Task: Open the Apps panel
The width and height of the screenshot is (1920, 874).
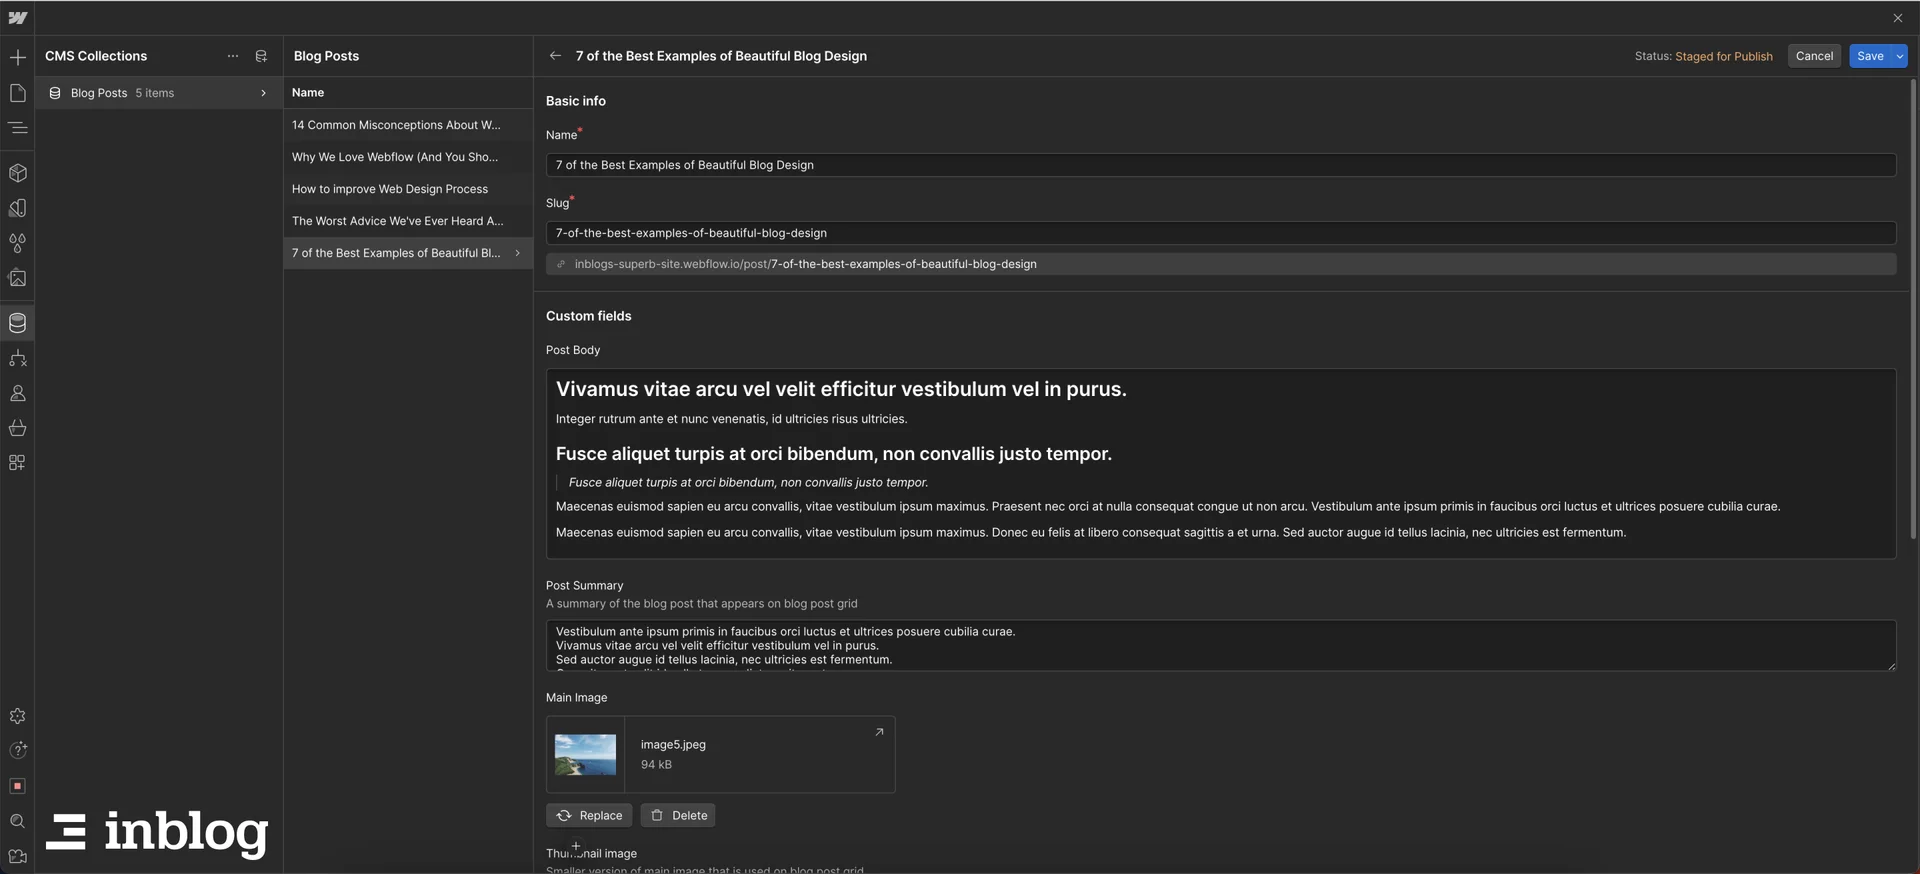Action: pos(17,463)
